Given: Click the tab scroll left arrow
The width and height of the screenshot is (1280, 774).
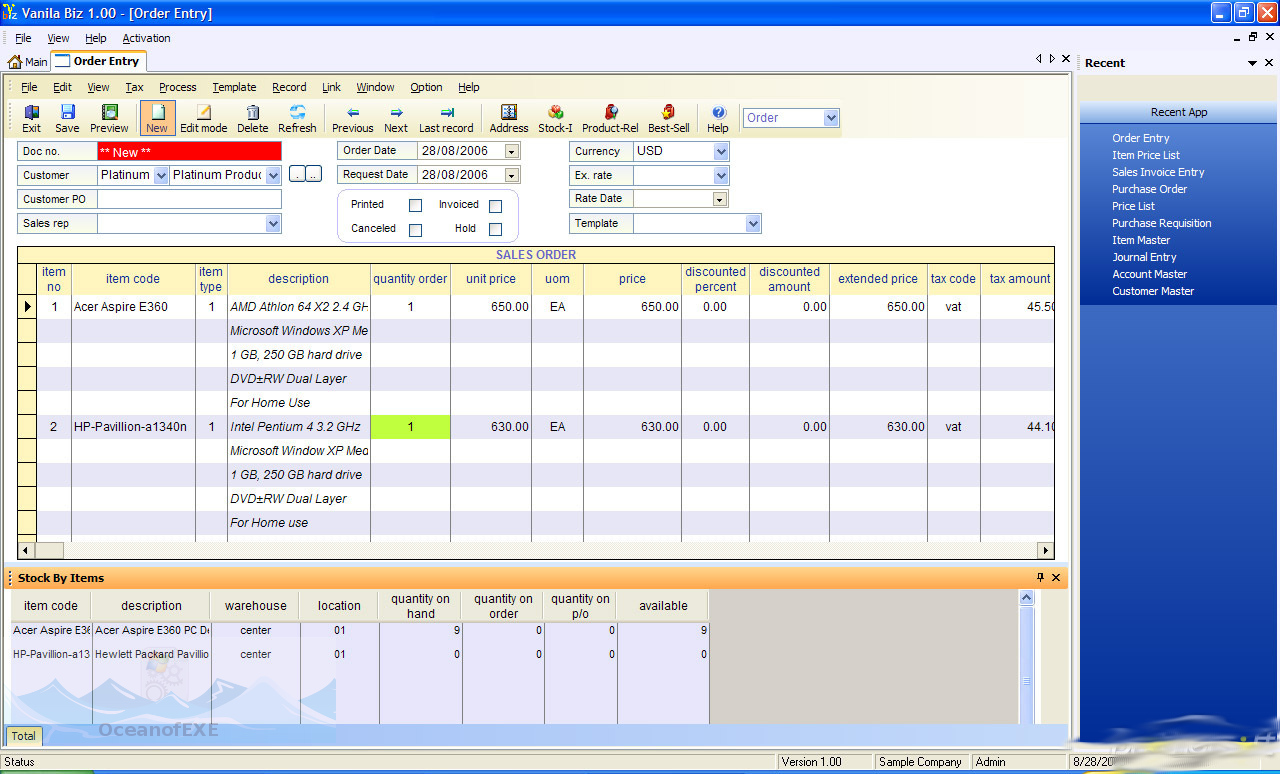Looking at the screenshot, I should [1039, 59].
